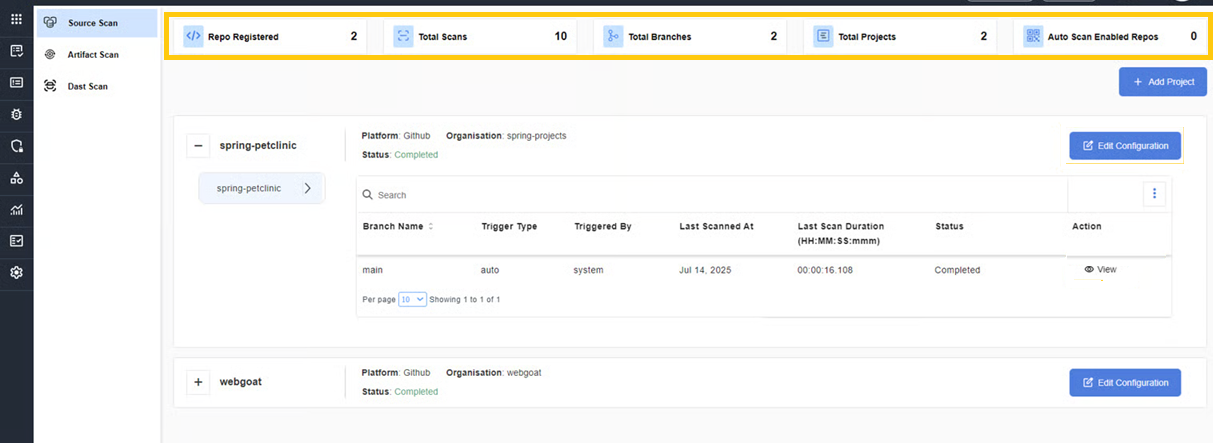Open settings gear in left sidebar
This screenshot has height=443, width=1213.
point(16,272)
